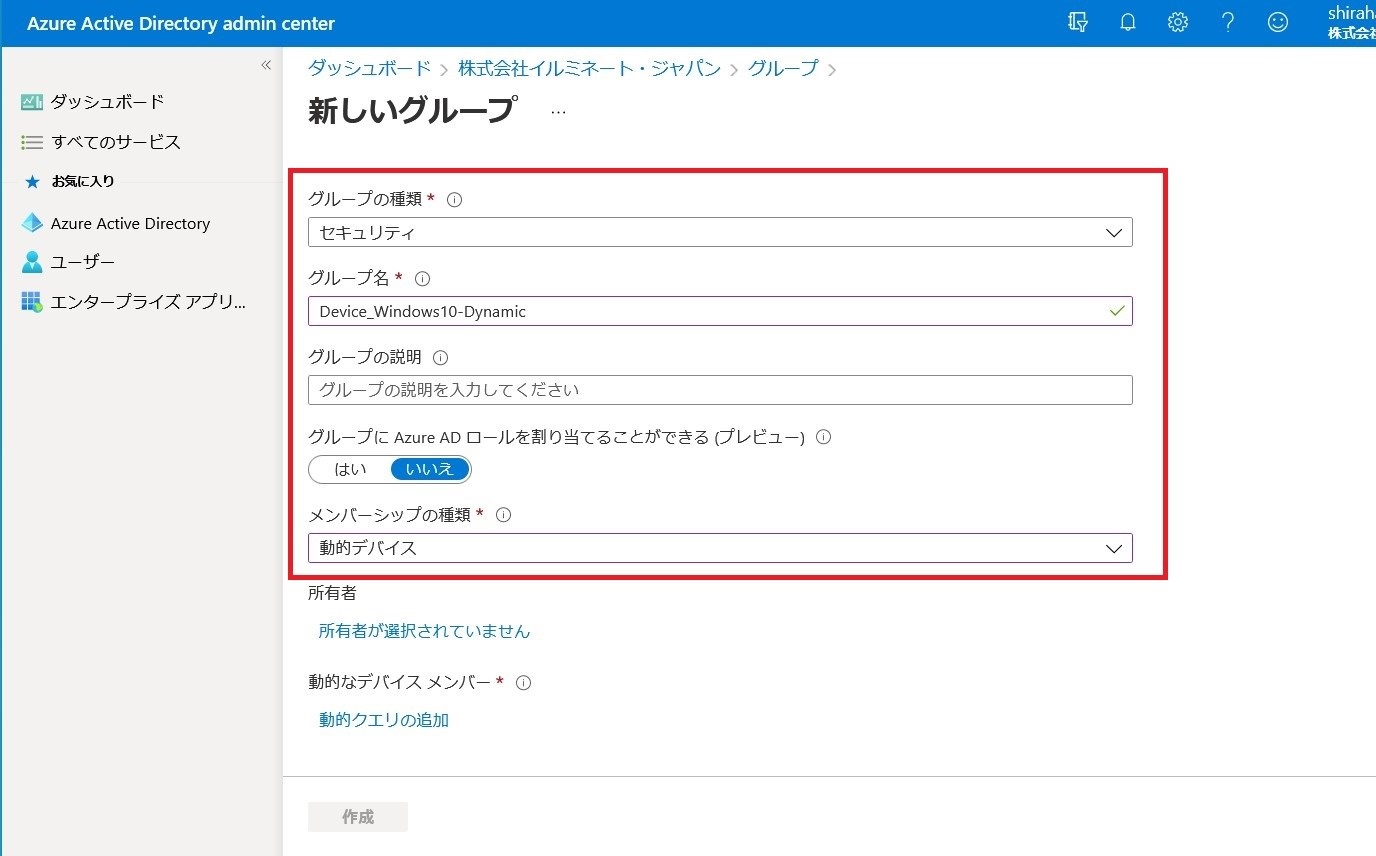Send feedback with the smiley icon
Screen dimensions: 1376x856
pyautogui.click(x=1278, y=22)
